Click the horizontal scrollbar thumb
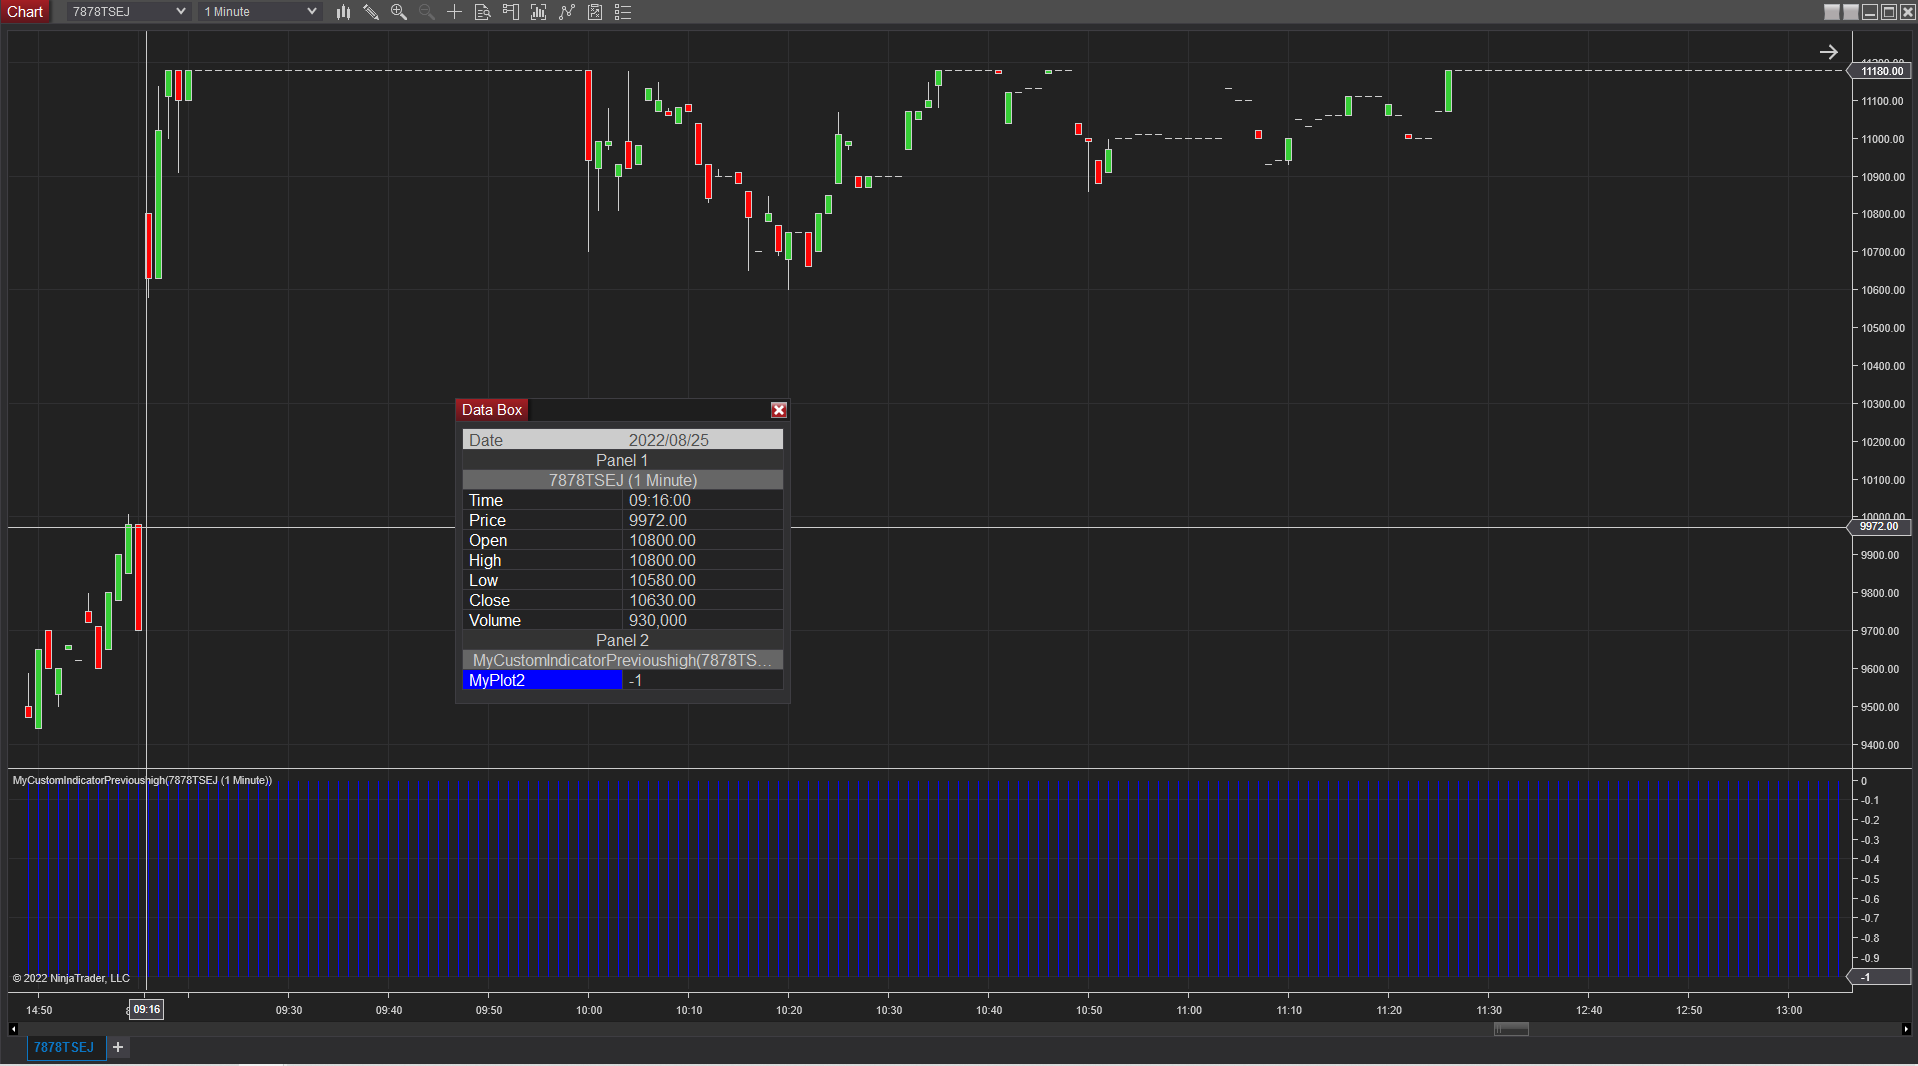Viewport: 1918px width, 1066px height. click(x=1511, y=1029)
